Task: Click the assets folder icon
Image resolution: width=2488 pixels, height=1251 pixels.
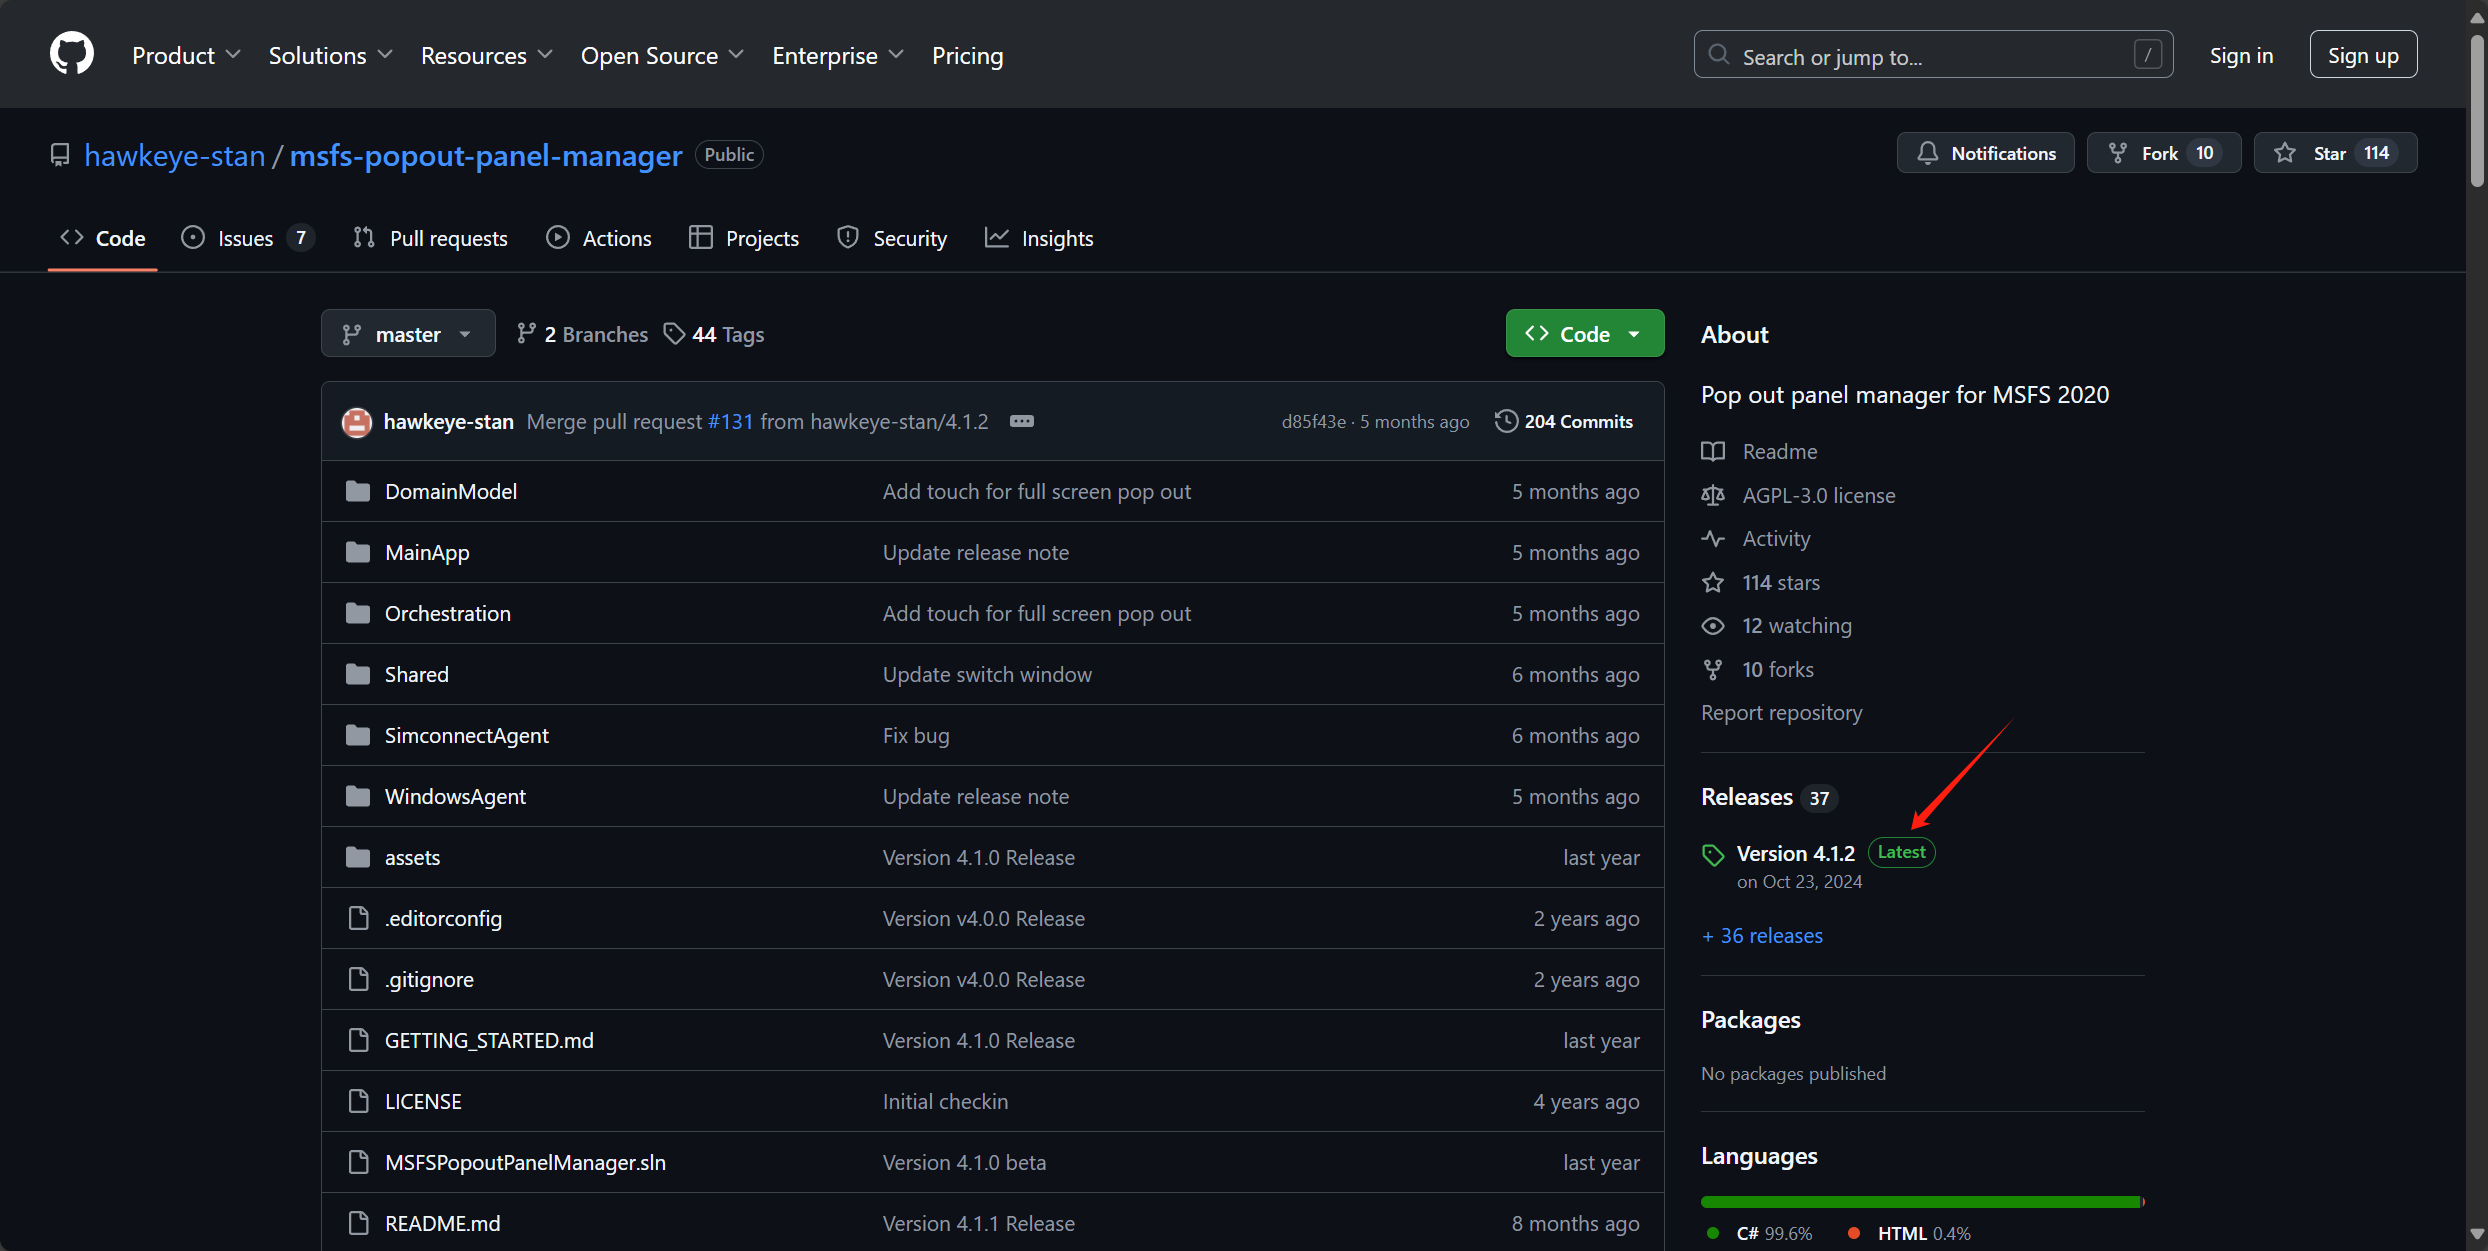Action: 357,857
